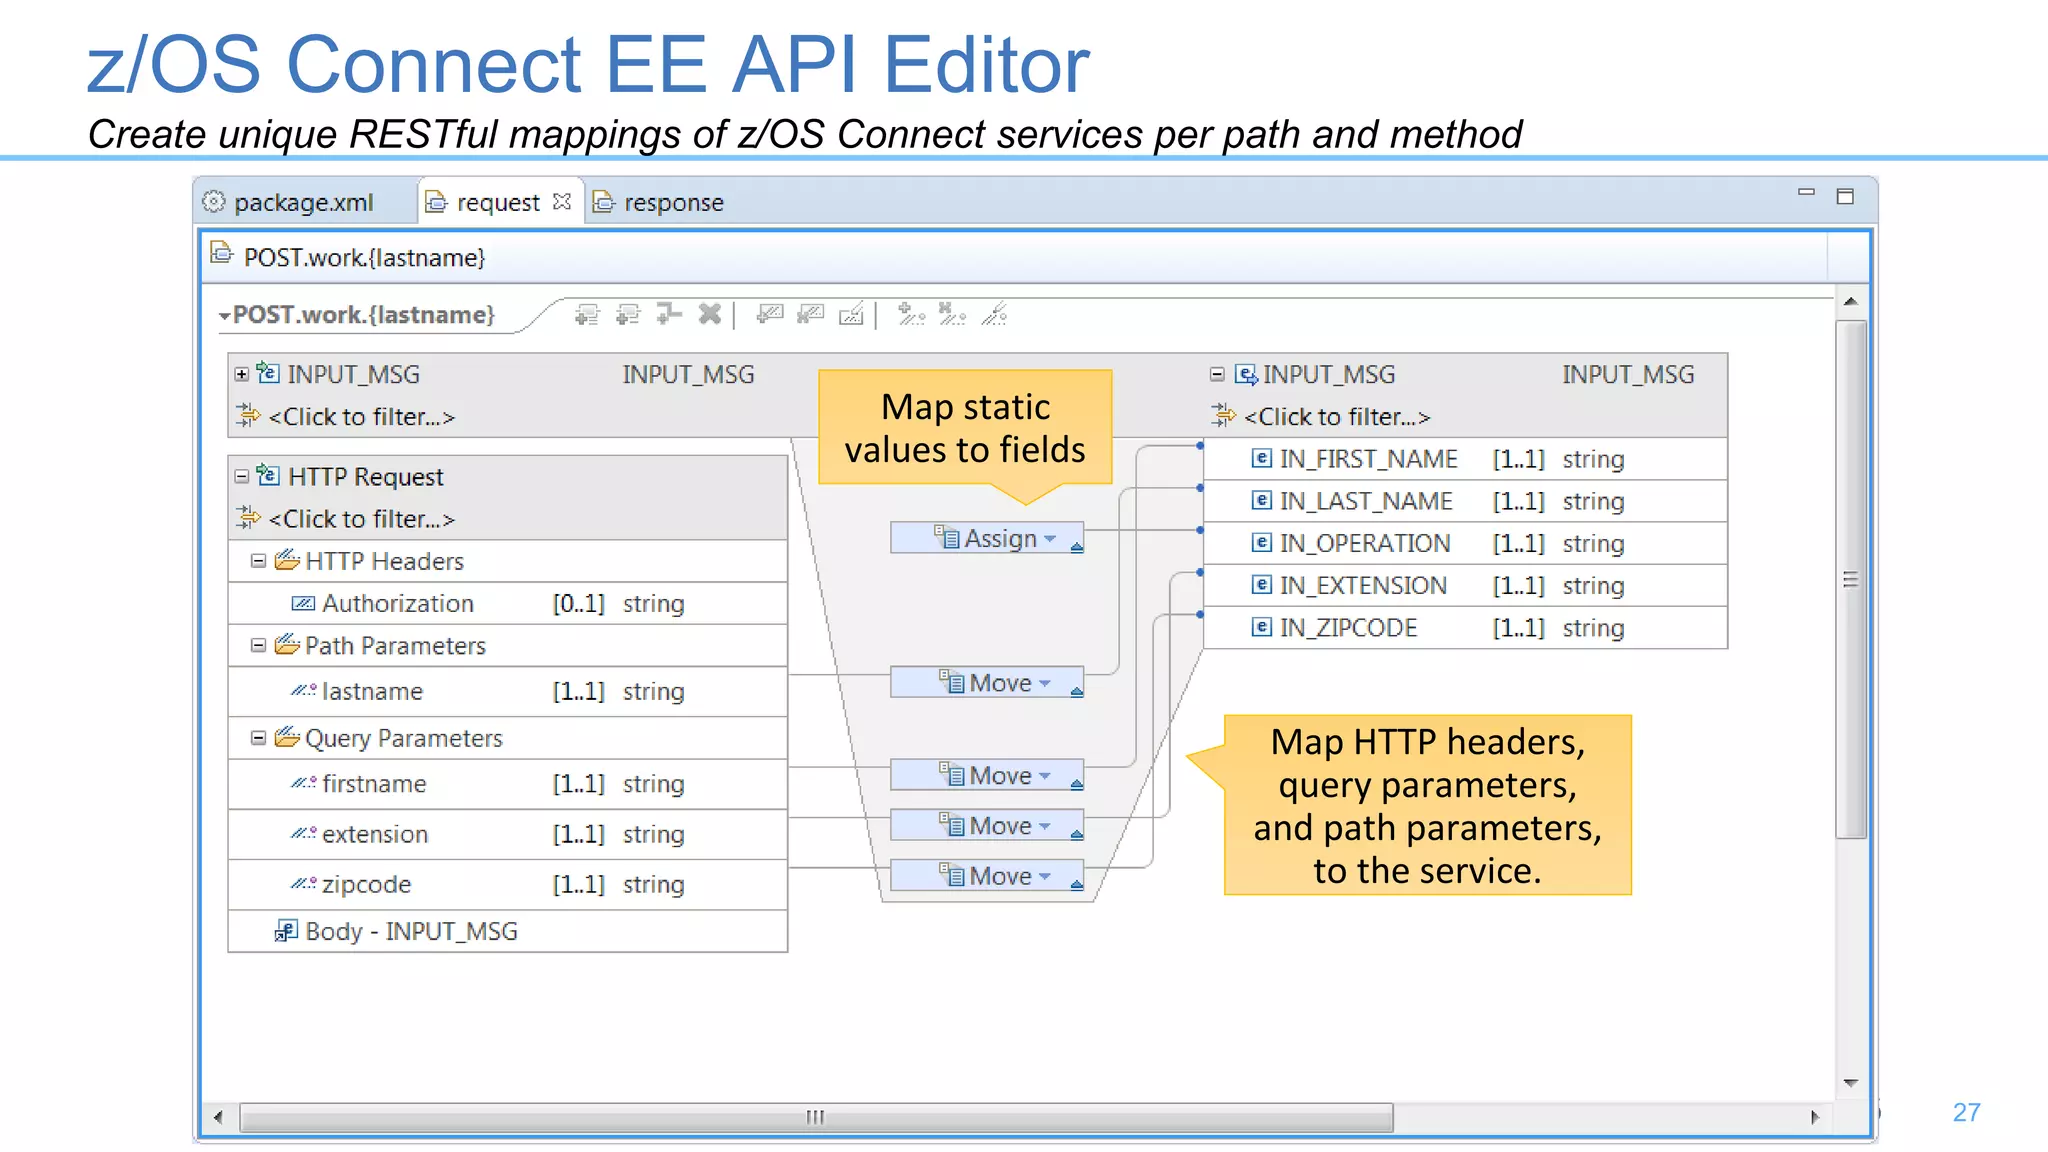2048x1152 pixels.
Task: Close the request tab
Action: pyautogui.click(x=562, y=201)
